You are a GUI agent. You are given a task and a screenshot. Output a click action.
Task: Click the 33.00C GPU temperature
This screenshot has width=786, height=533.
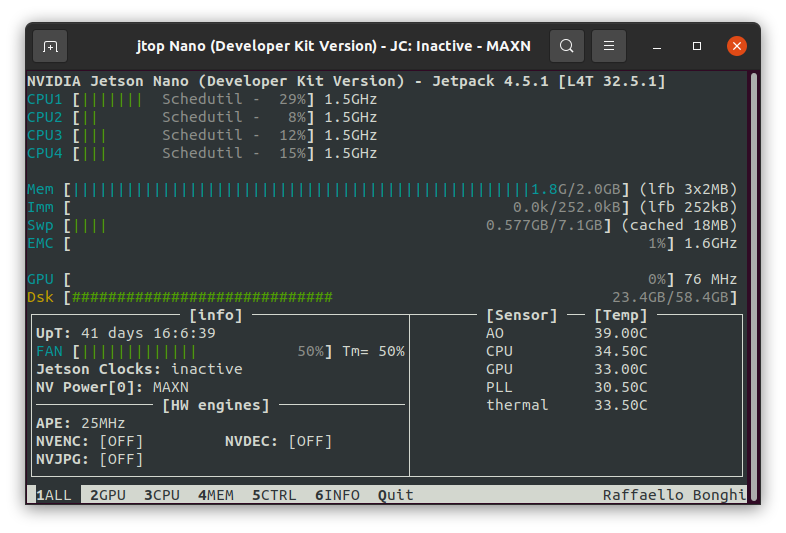[621, 370]
